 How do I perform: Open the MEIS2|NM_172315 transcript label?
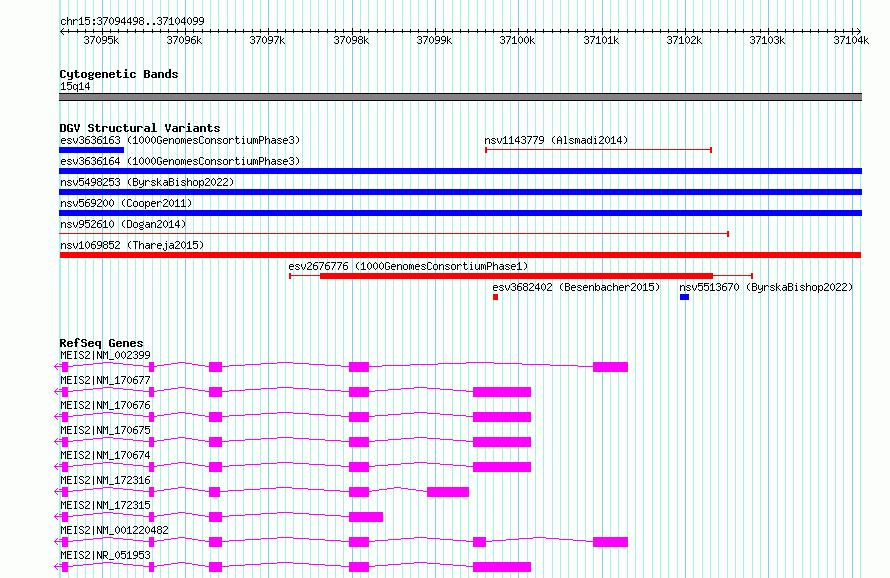106,505
